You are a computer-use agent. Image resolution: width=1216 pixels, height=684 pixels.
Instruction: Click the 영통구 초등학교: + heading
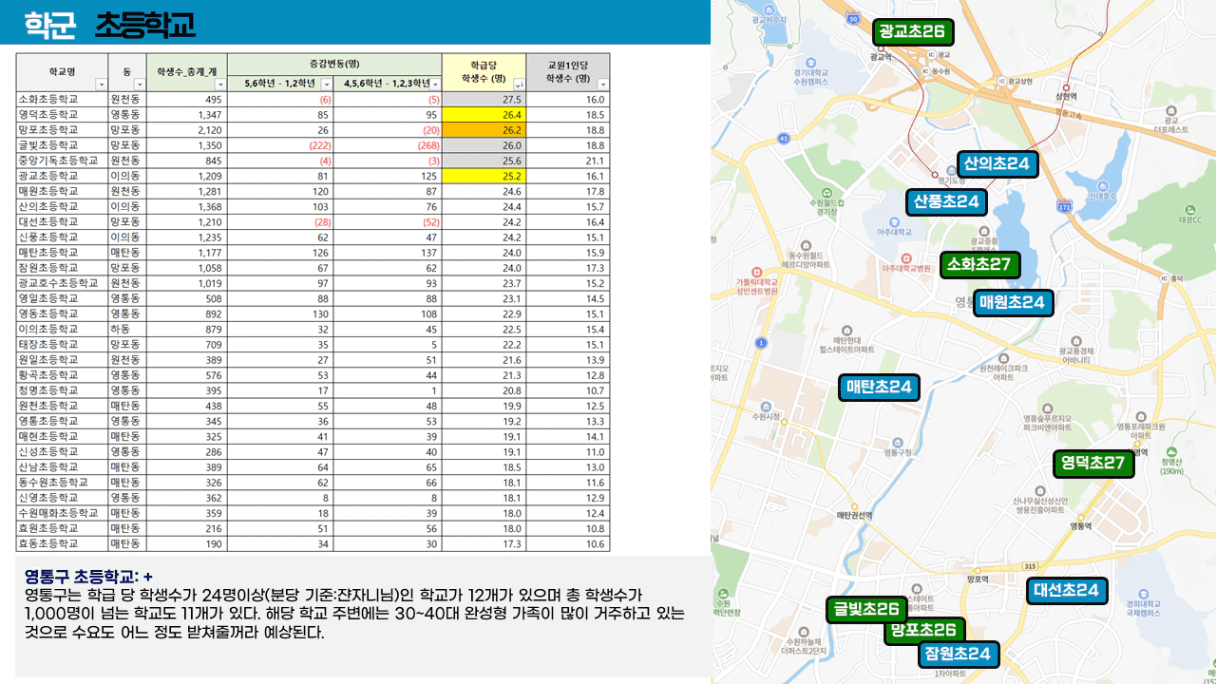89,576
